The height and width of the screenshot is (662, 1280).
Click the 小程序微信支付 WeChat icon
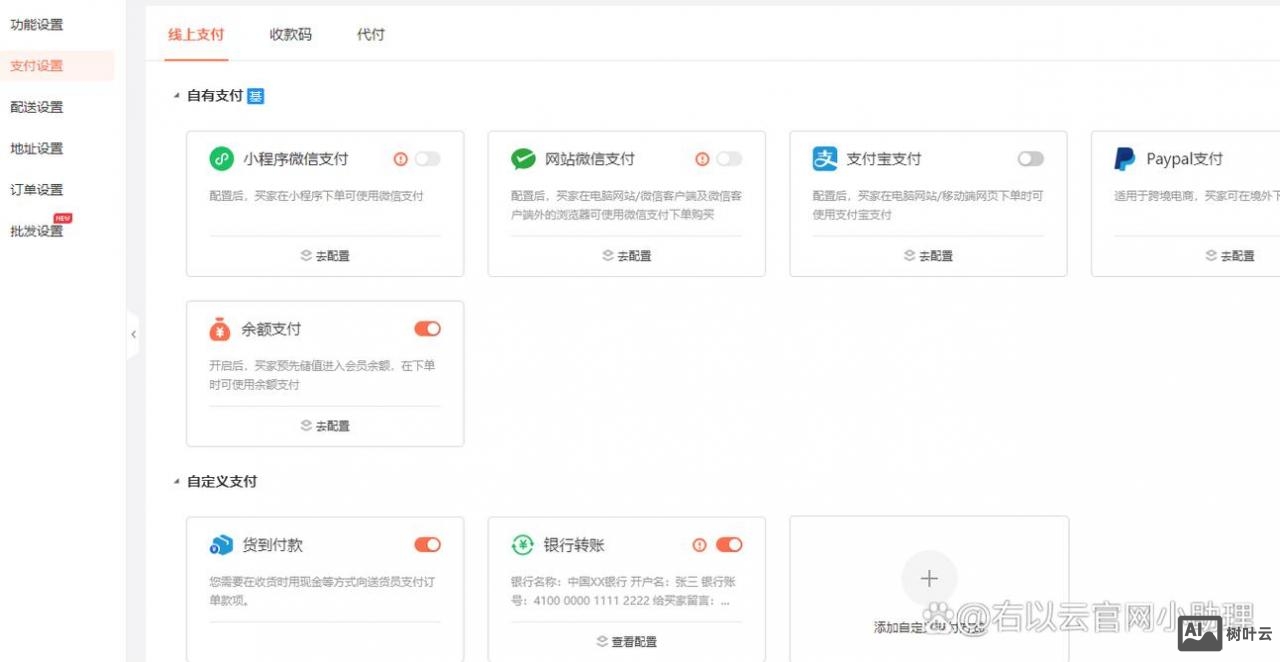tap(219, 158)
